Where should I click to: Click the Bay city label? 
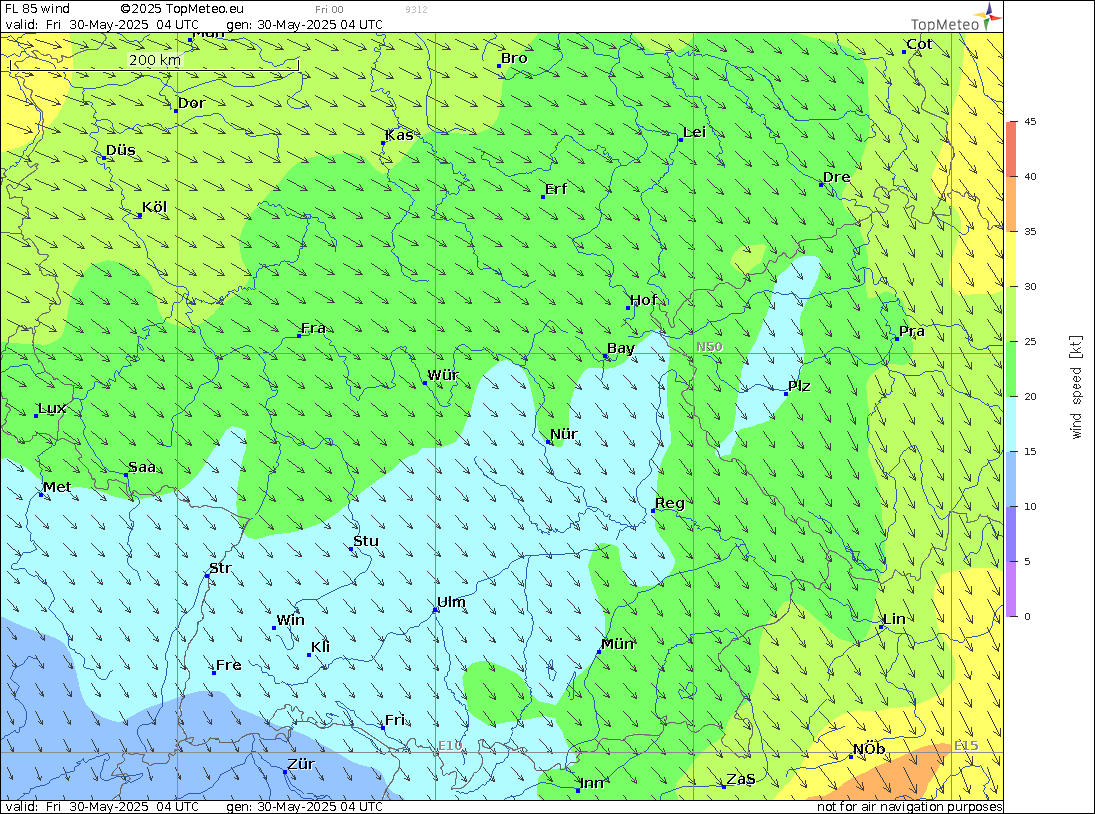pyautogui.click(x=621, y=348)
